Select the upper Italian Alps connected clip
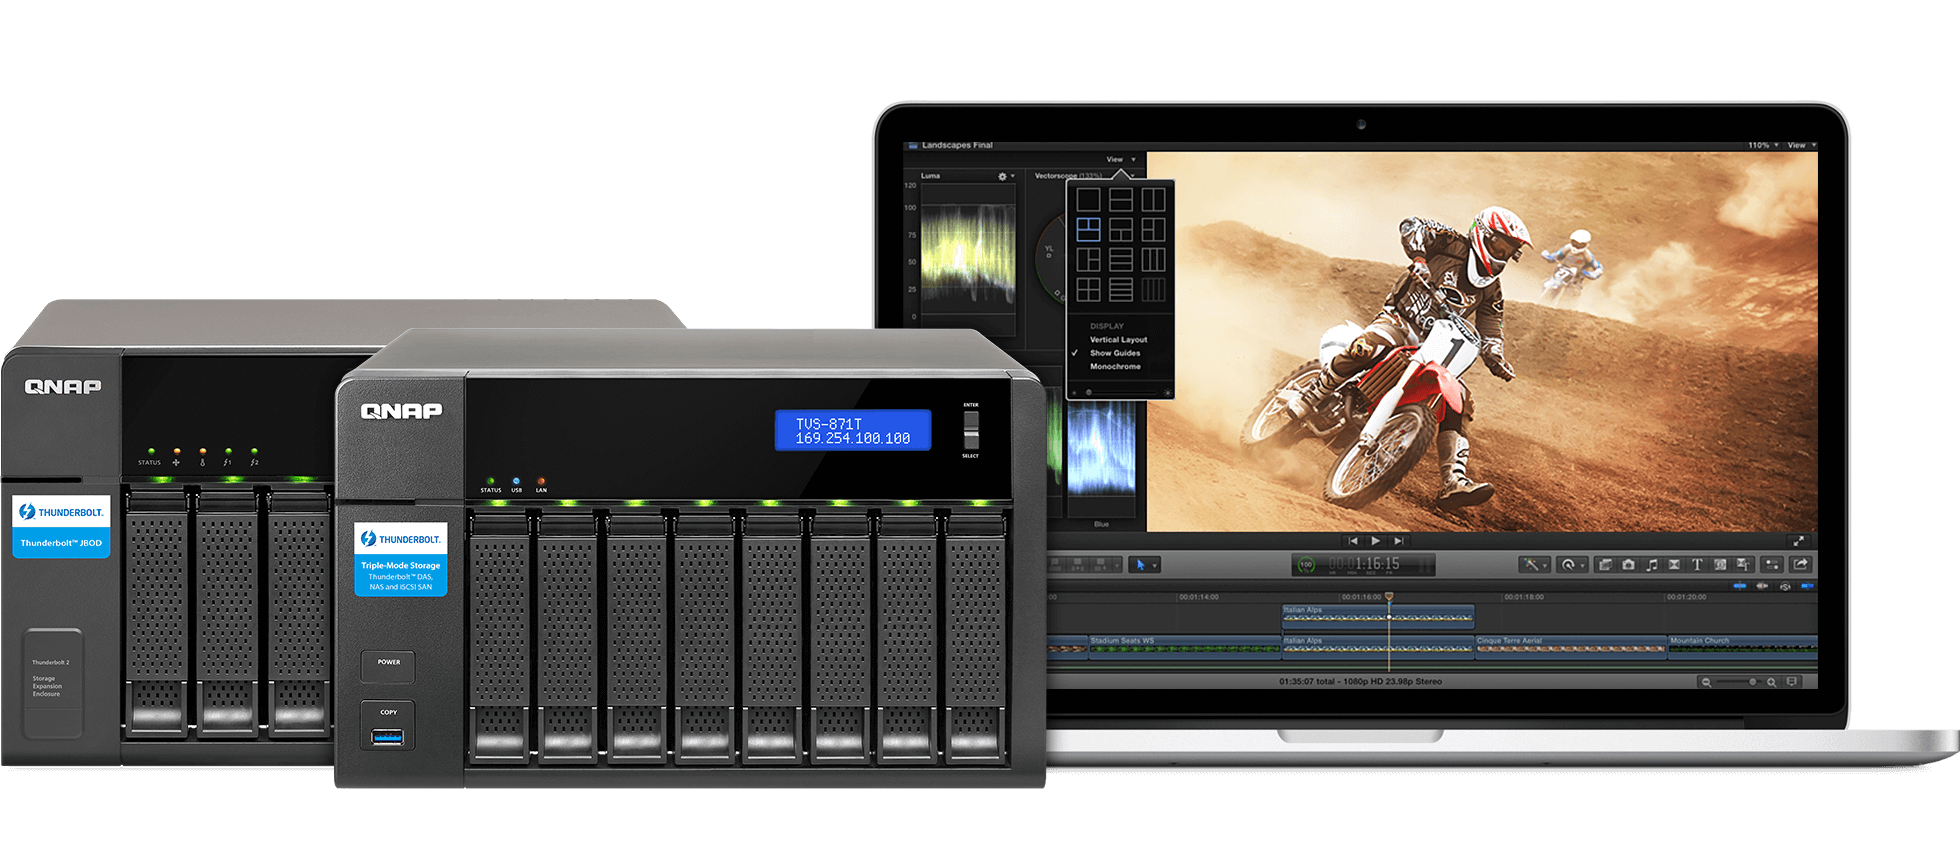Viewport: 1960px width, 853px height. (x=1378, y=617)
